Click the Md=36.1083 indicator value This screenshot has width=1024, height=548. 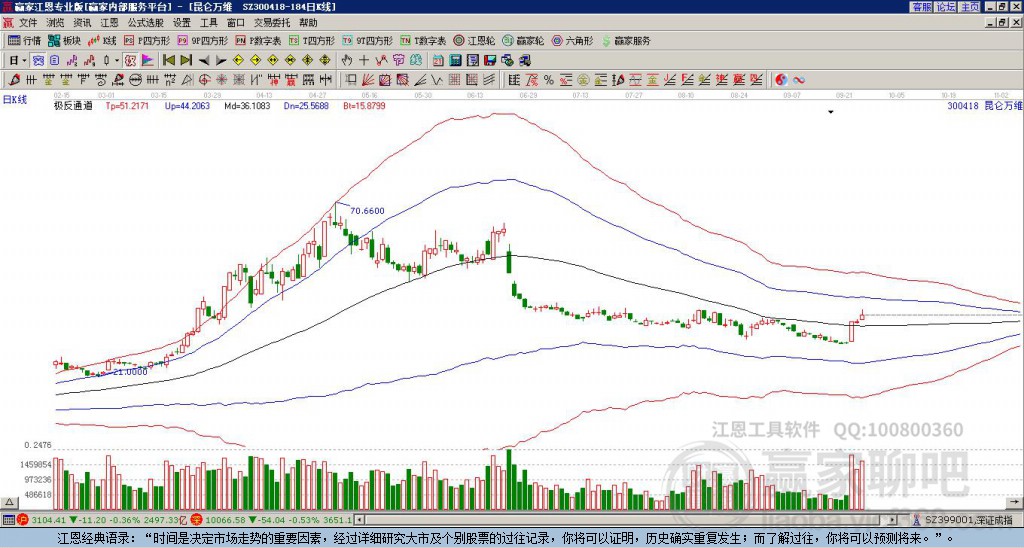tap(247, 105)
